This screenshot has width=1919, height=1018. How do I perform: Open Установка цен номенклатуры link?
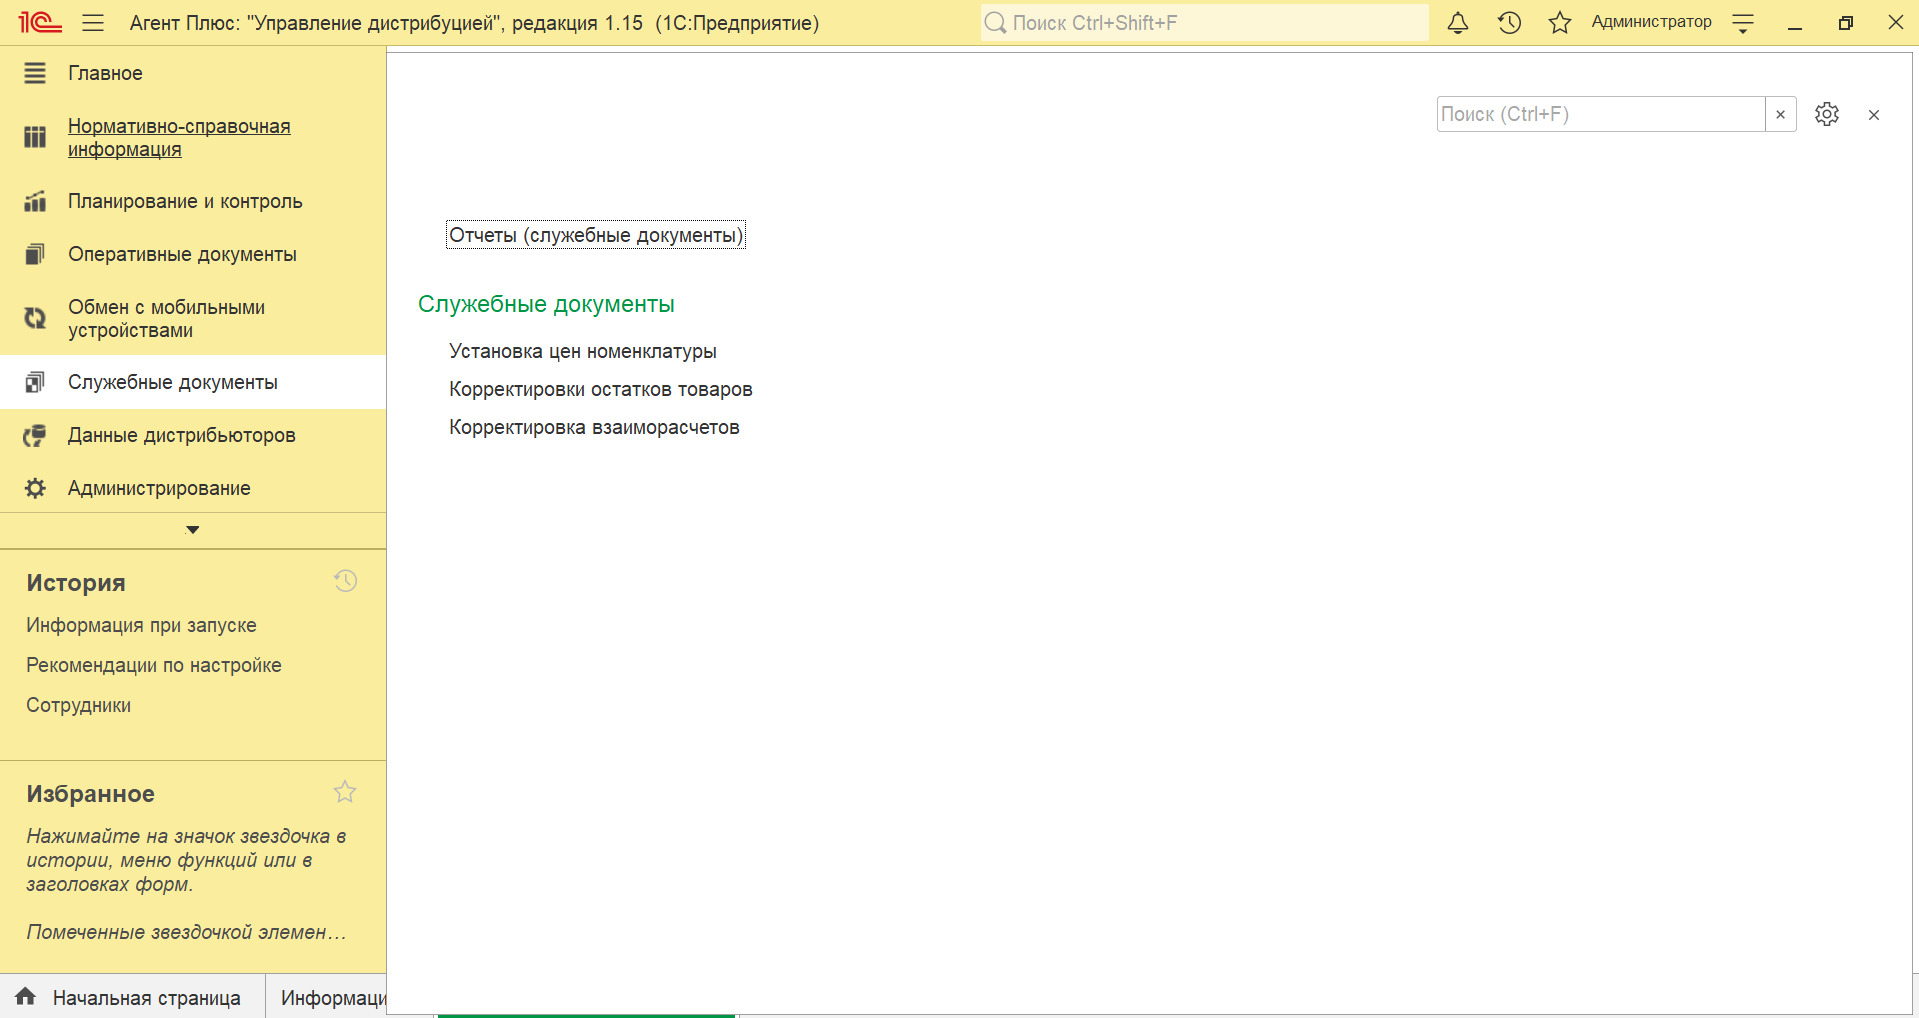coord(582,351)
